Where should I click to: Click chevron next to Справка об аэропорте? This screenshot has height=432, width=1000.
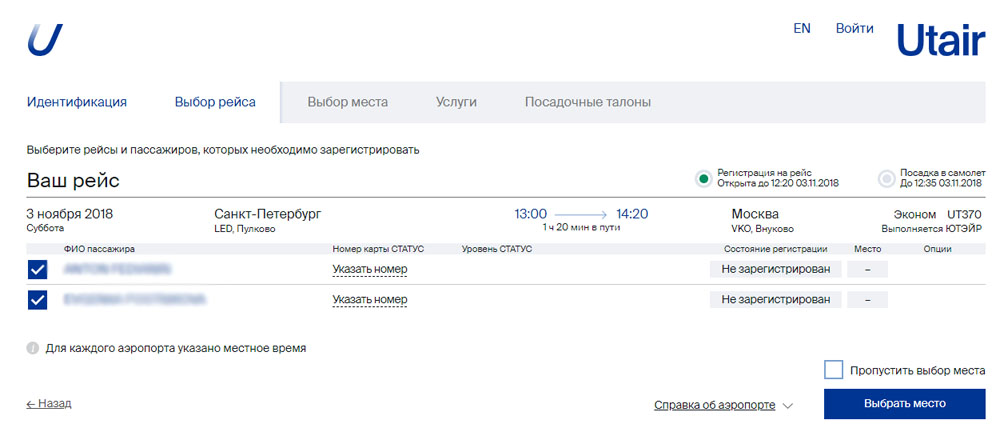[788, 406]
